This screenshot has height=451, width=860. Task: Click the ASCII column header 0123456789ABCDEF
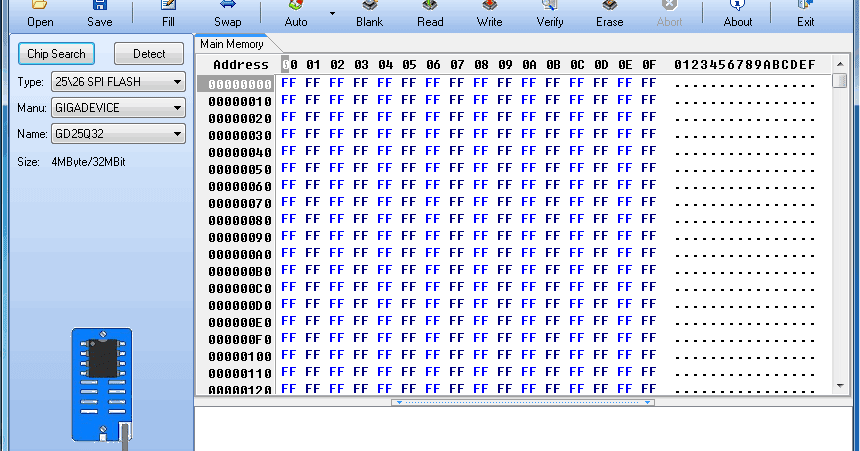tap(745, 65)
